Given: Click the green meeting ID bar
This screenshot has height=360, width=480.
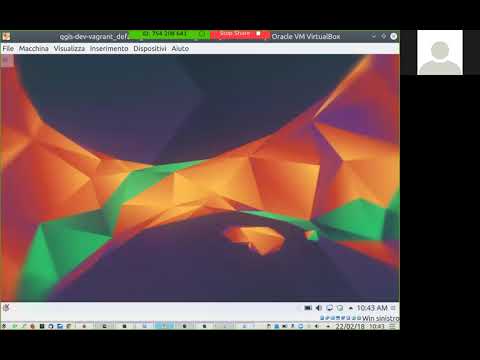Looking at the screenshot, I should 169,35.
